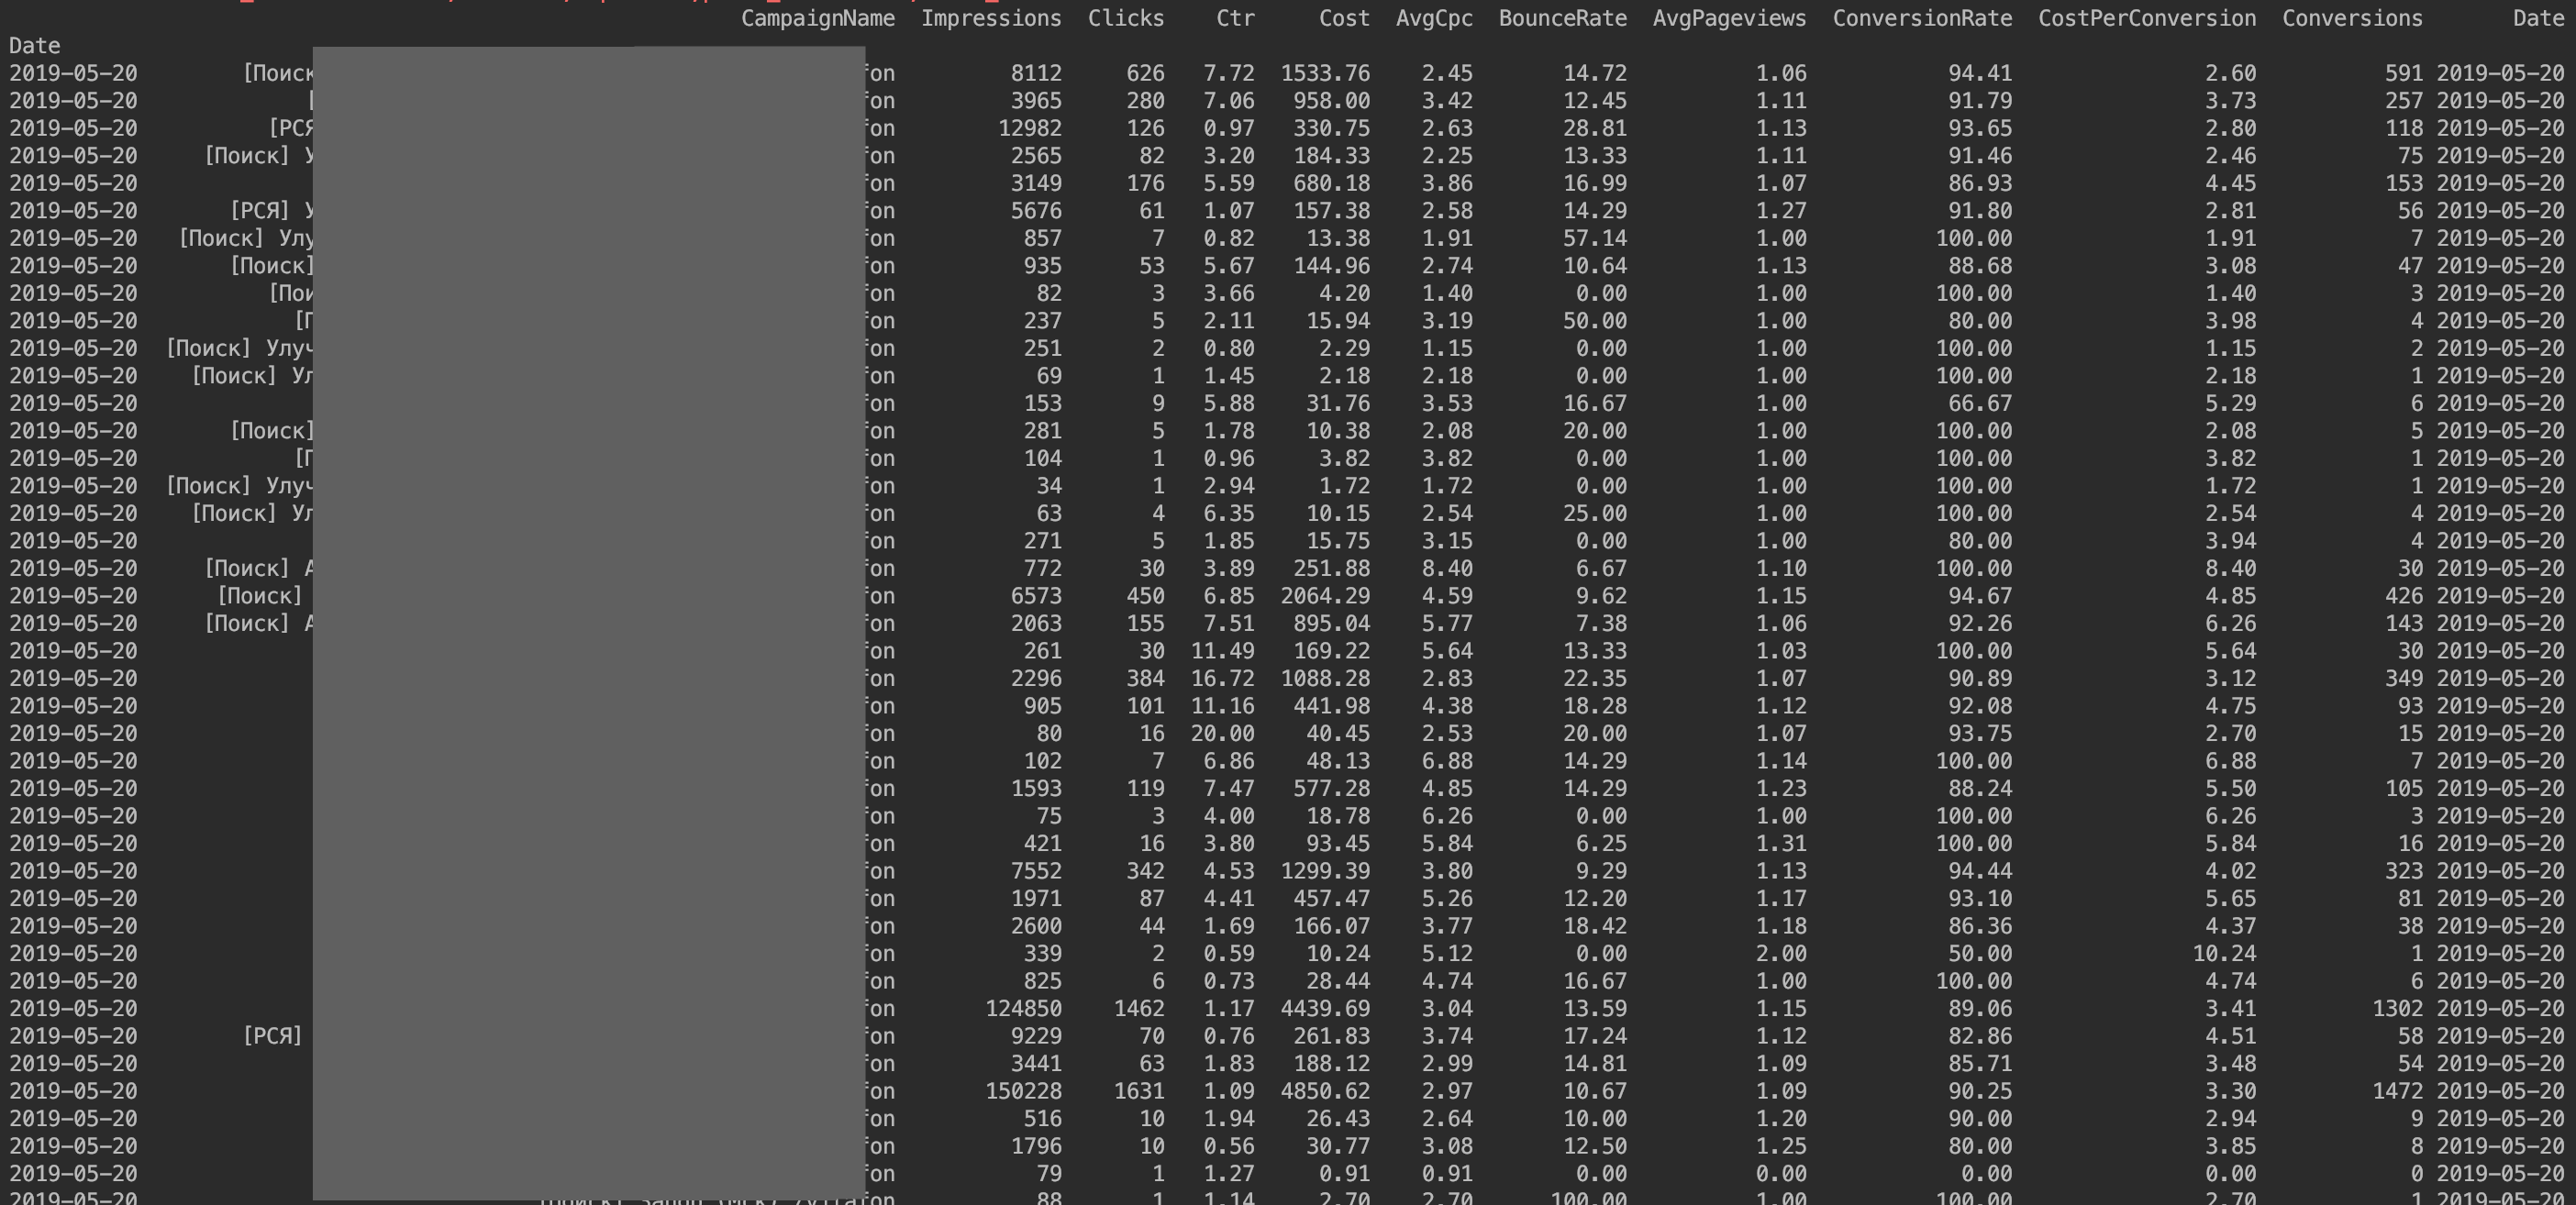
Task: Select the Cost value 4439.69
Action: tap(1325, 1008)
